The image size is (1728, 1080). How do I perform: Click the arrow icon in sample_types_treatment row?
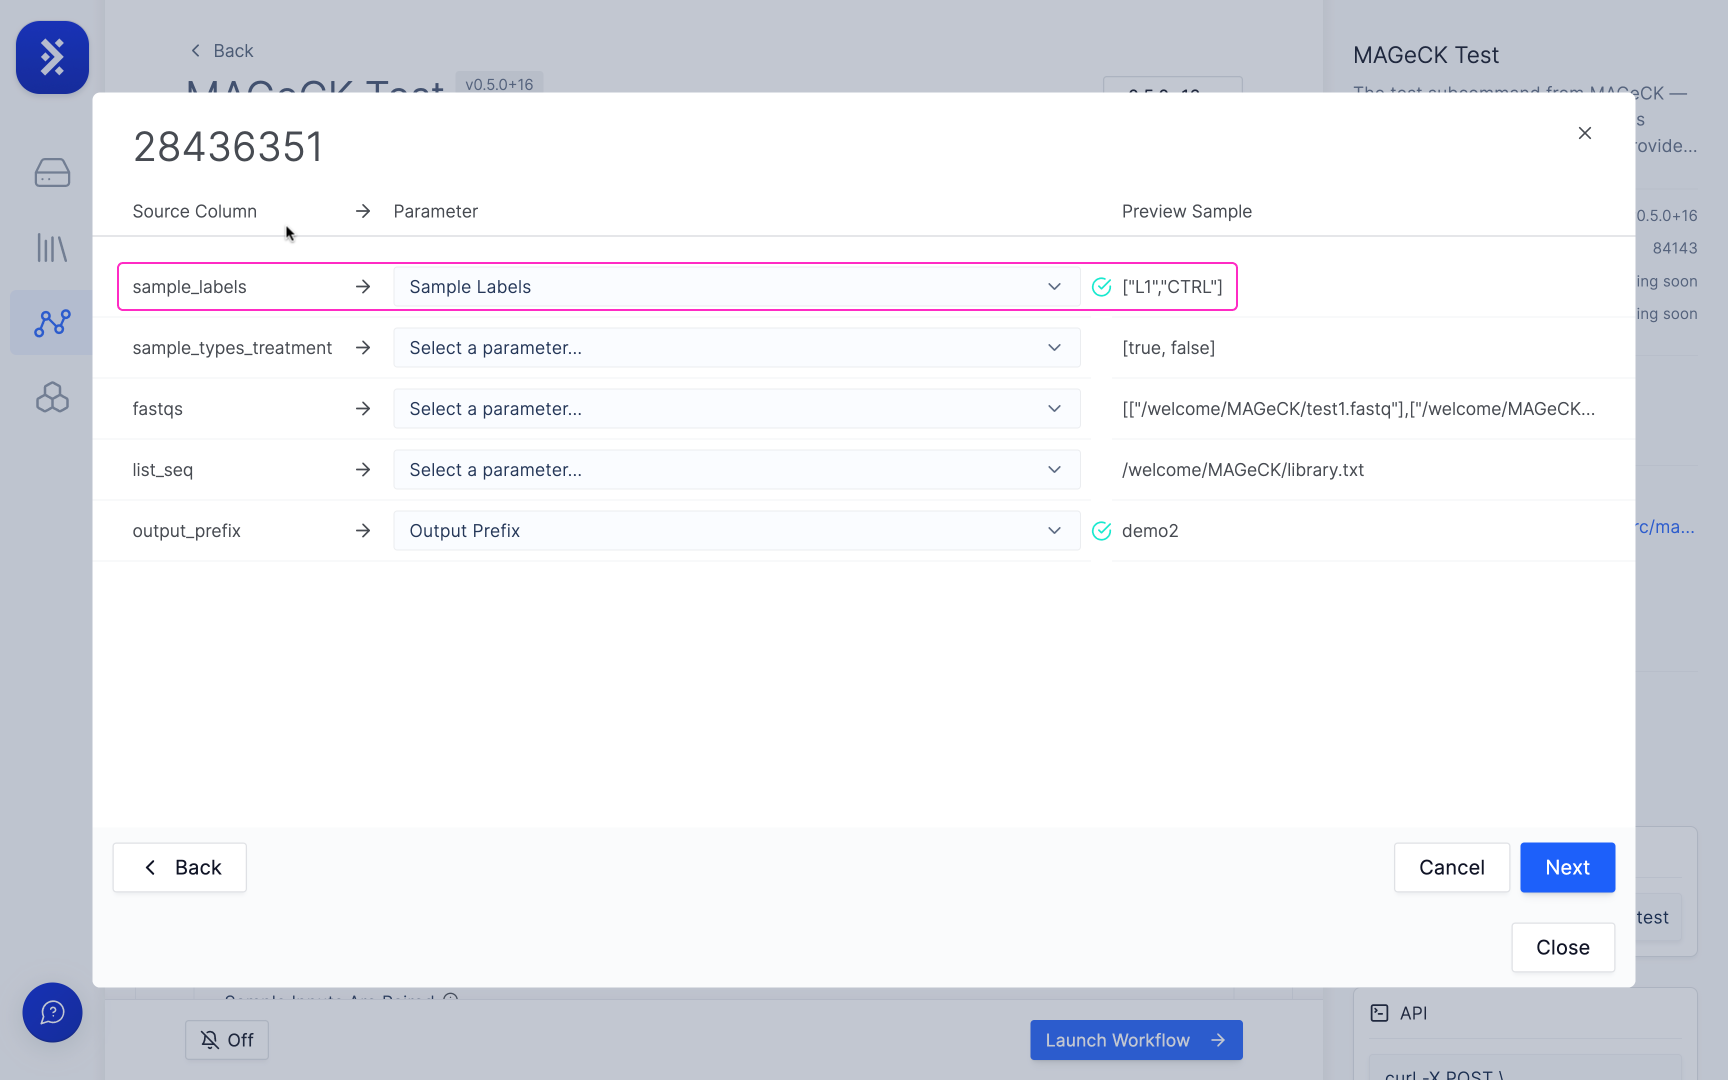coord(363,348)
